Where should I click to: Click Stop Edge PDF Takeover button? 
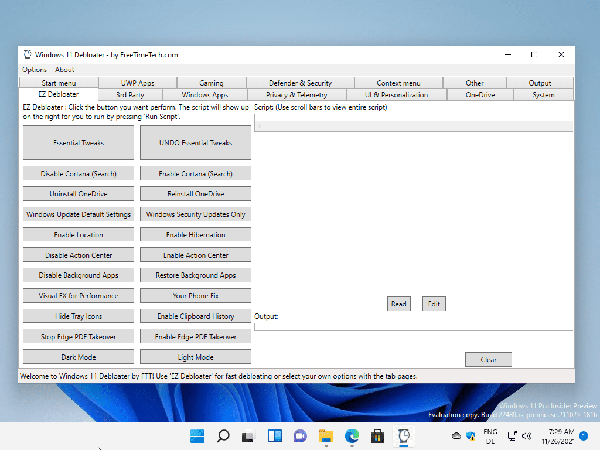pos(78,336)
